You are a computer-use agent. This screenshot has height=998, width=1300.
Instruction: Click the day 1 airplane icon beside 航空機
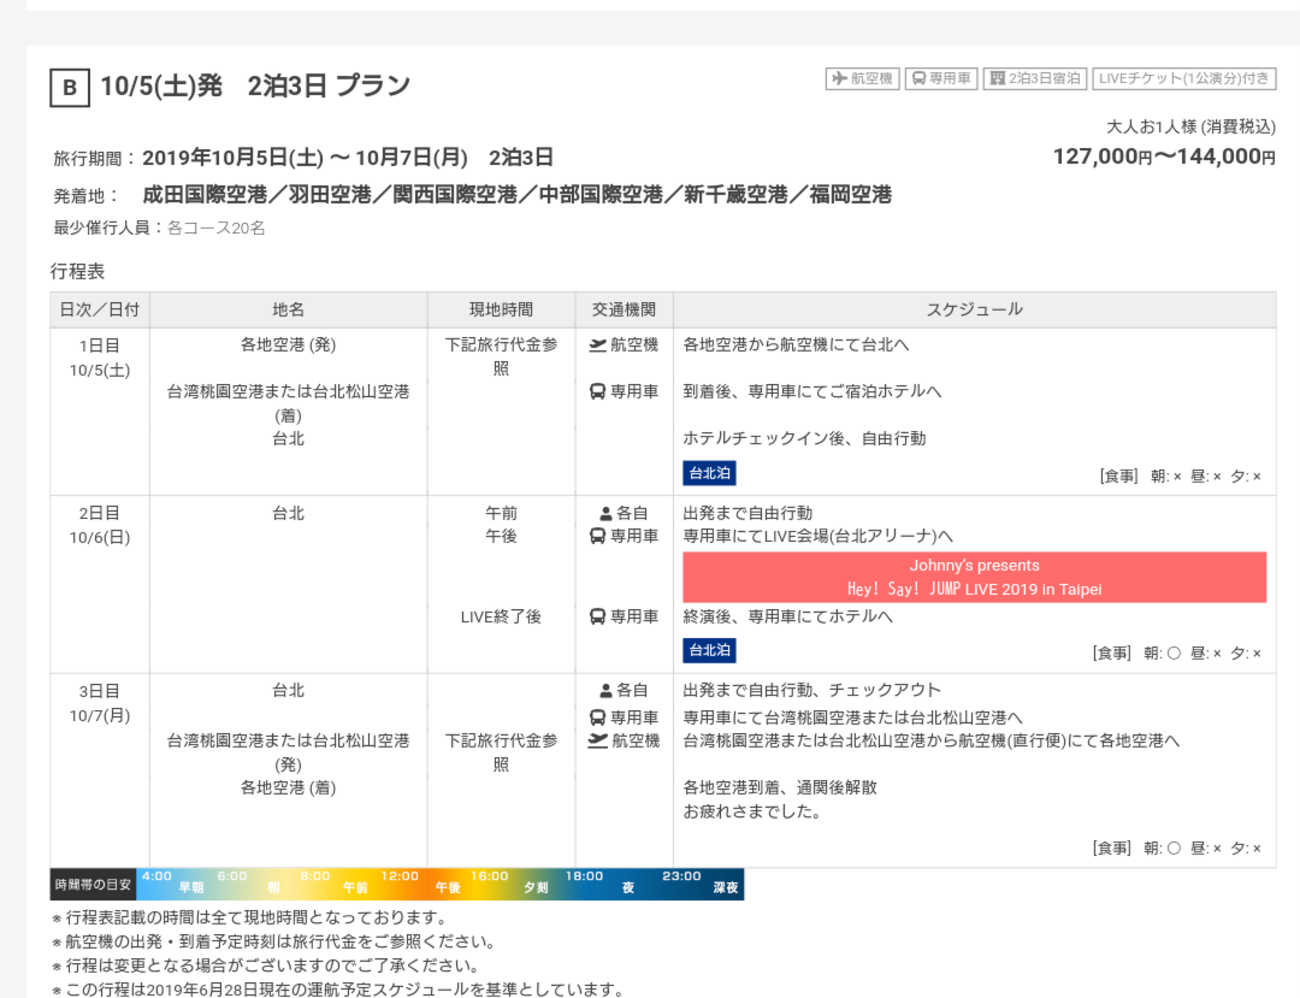pyautogui.click(x=598, y=345)
